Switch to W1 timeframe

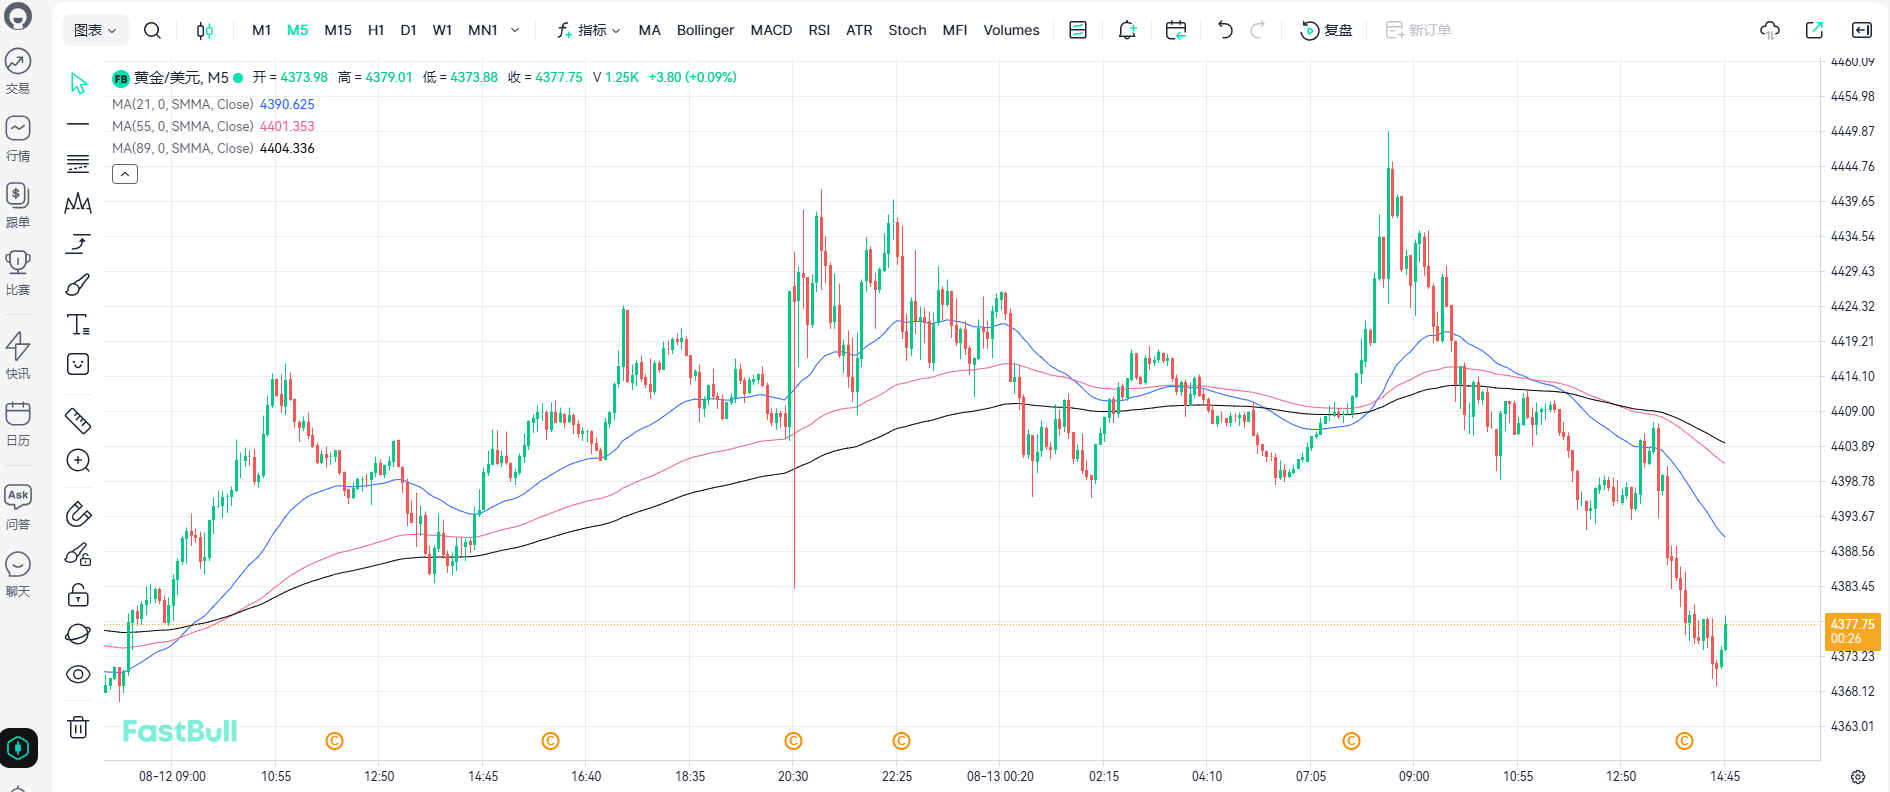[443, 30]
